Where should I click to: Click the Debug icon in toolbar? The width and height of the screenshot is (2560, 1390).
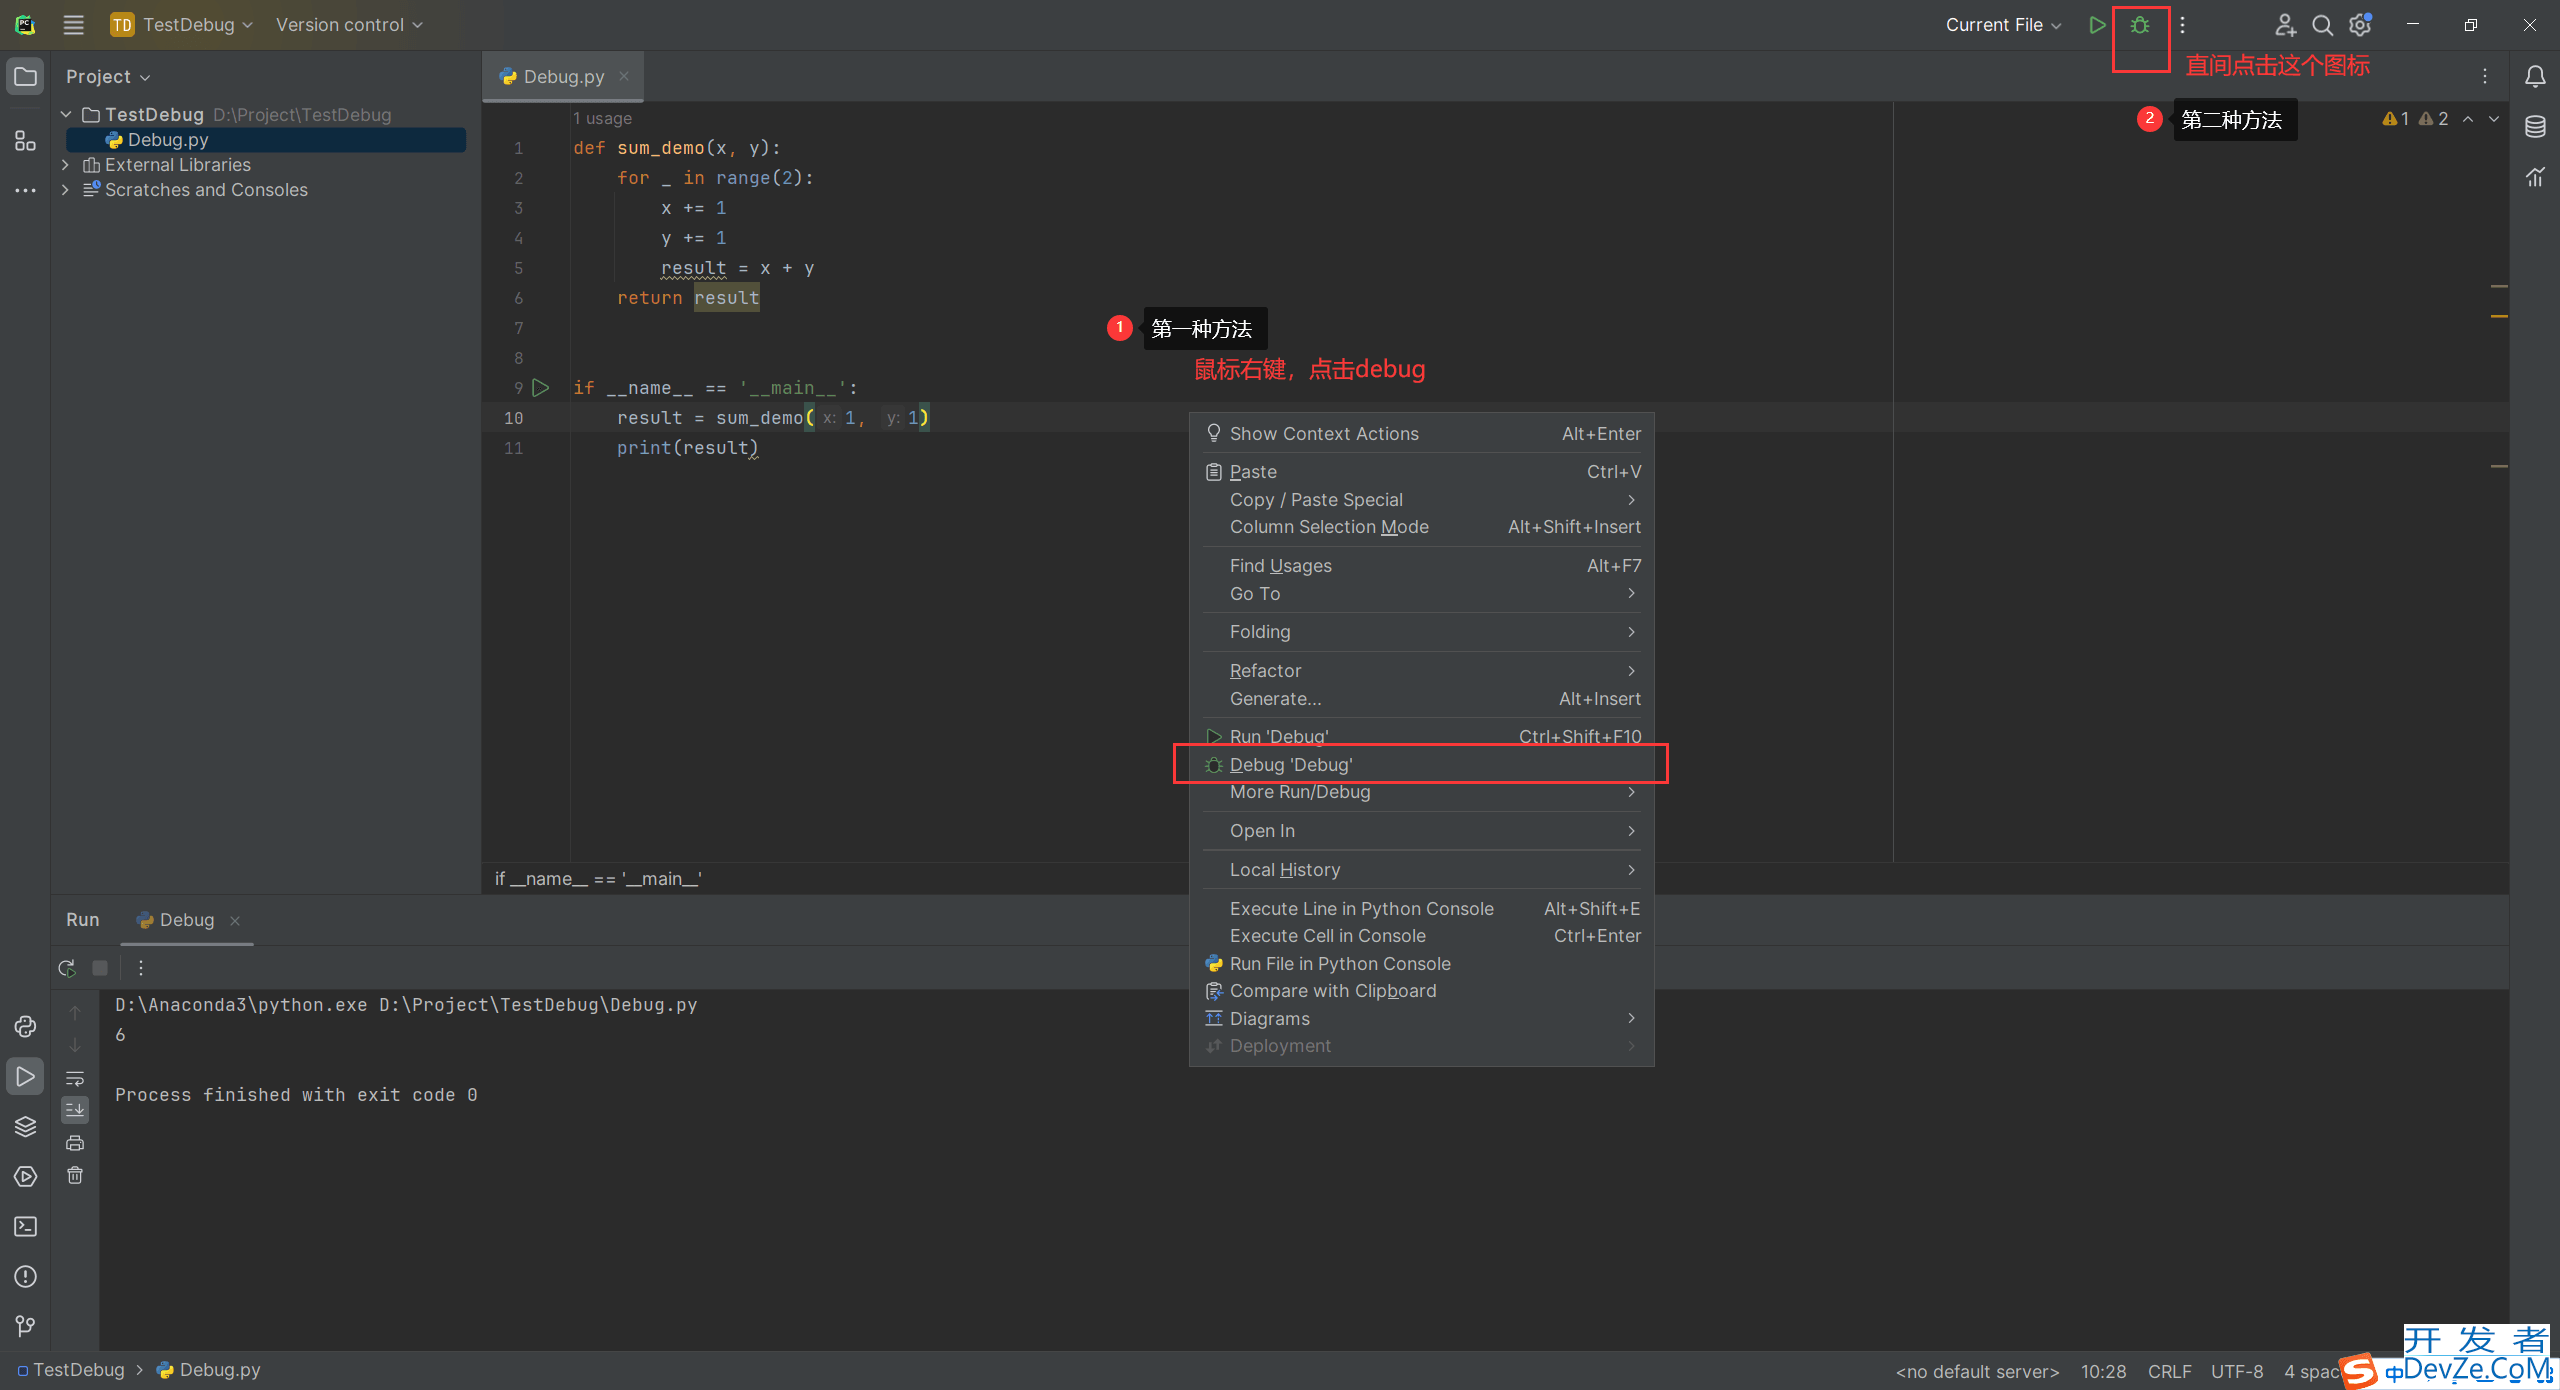2141,24
